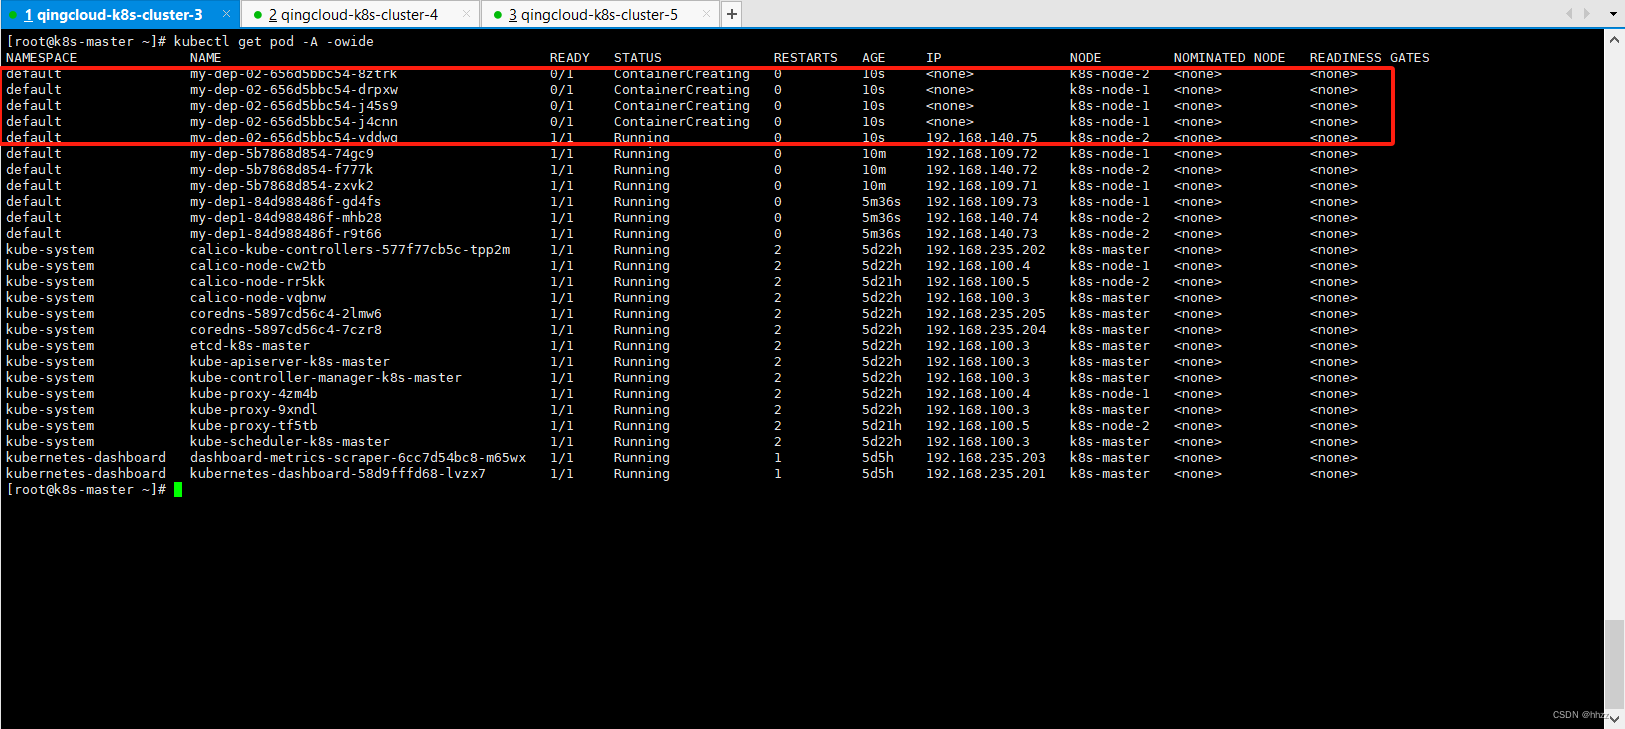Click the READY column header
Screen dimensions: 1625x729
(x=570, y=58)
